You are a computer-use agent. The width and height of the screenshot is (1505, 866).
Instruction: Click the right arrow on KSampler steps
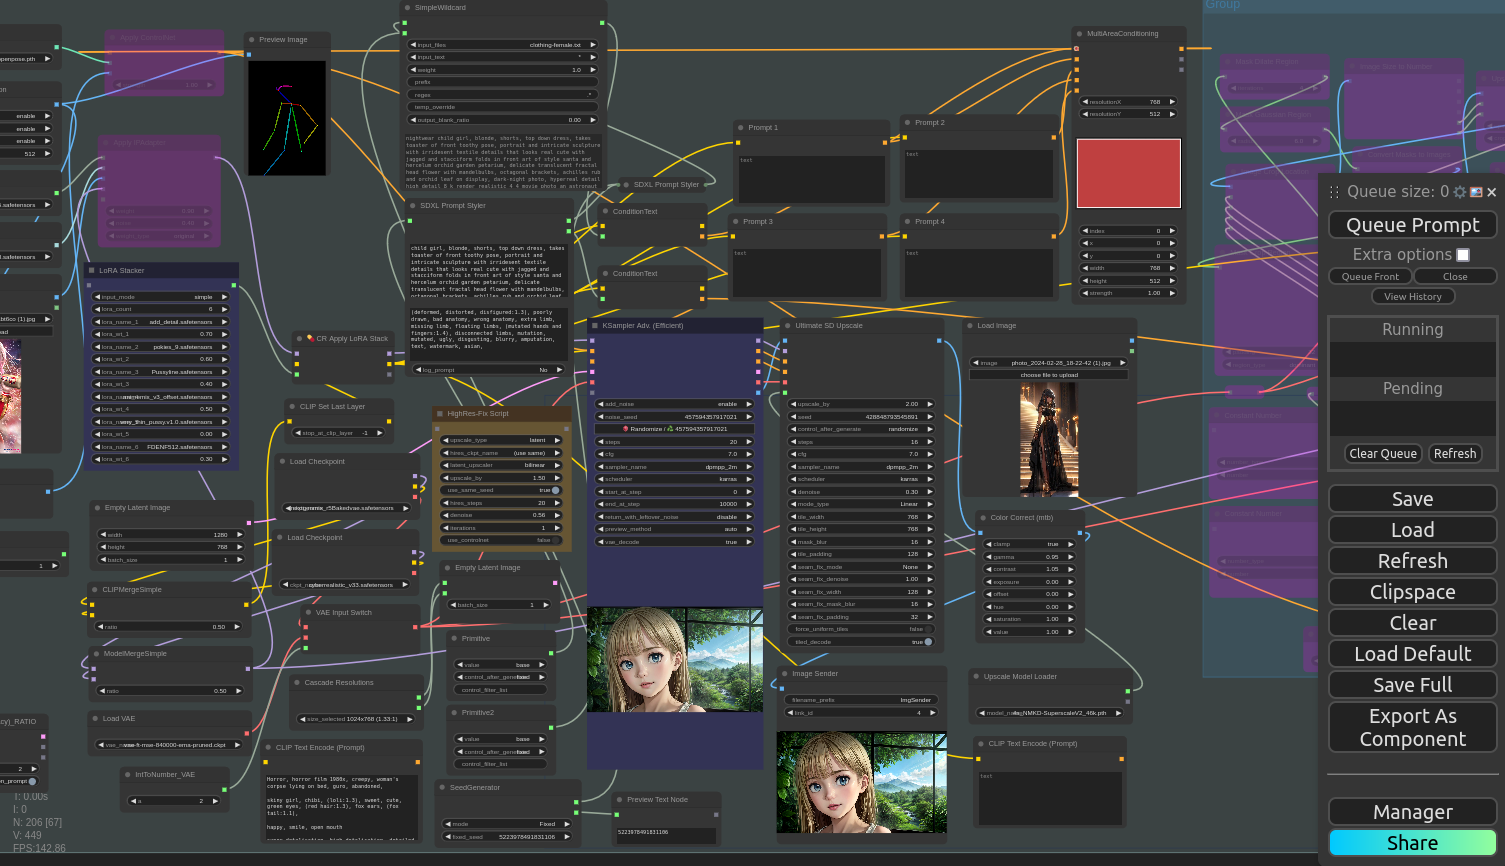point(749,442)
